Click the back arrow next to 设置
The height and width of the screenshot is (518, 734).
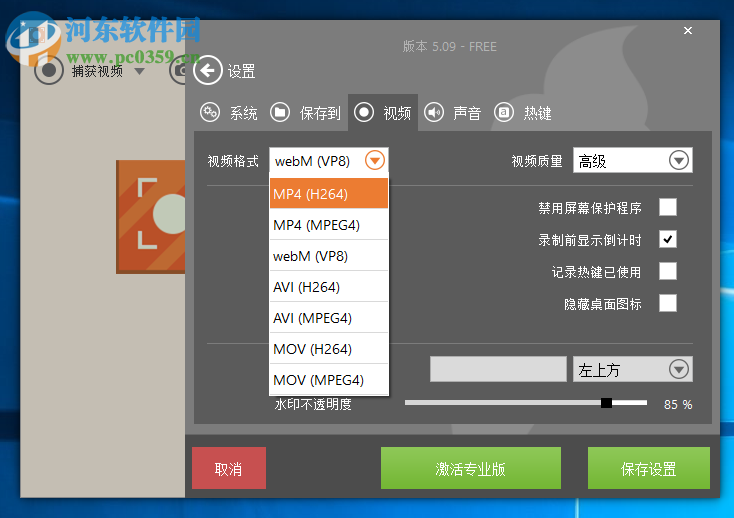(x=207, y=70)
